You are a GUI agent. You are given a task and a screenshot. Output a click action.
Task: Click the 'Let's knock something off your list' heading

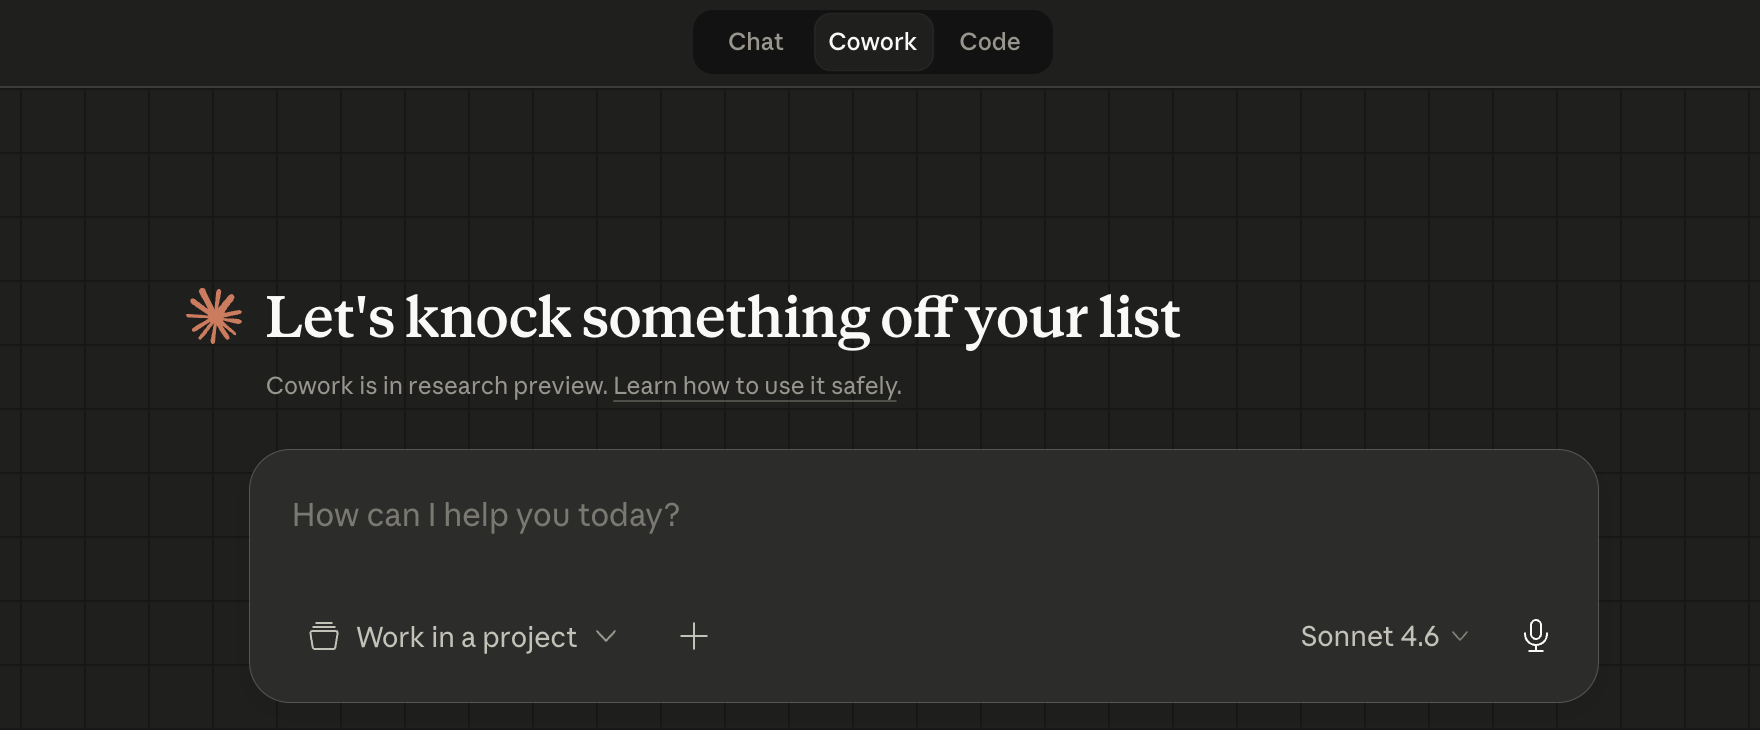[x=722, y=318]
